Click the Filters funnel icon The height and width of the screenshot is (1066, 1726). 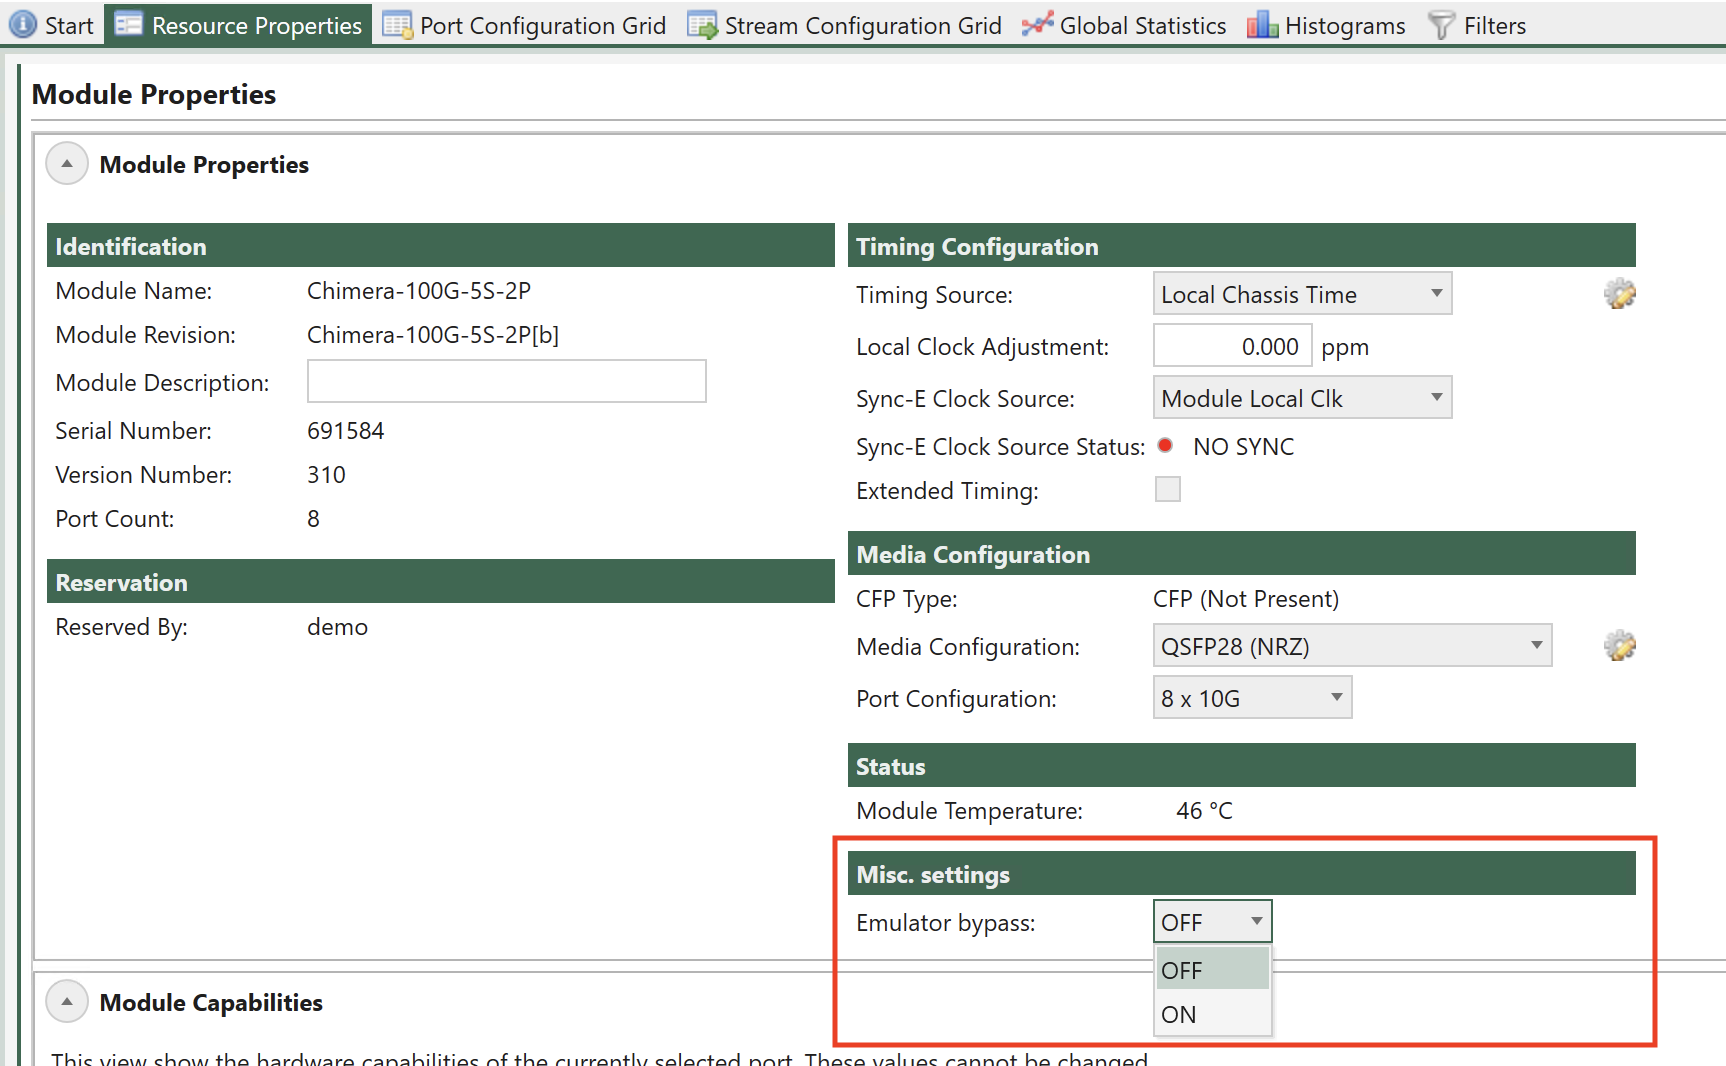click(1441, 25)
